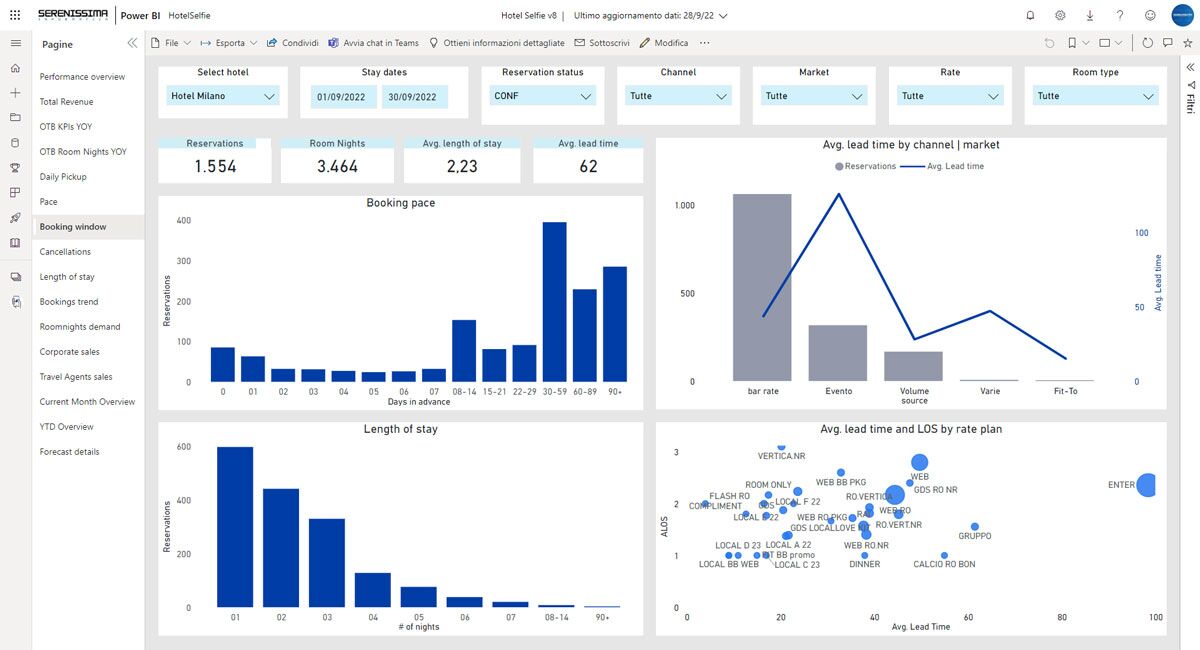Click the Condividi share button
Screen dimensions: 1200x650
(x=293, y=43)
